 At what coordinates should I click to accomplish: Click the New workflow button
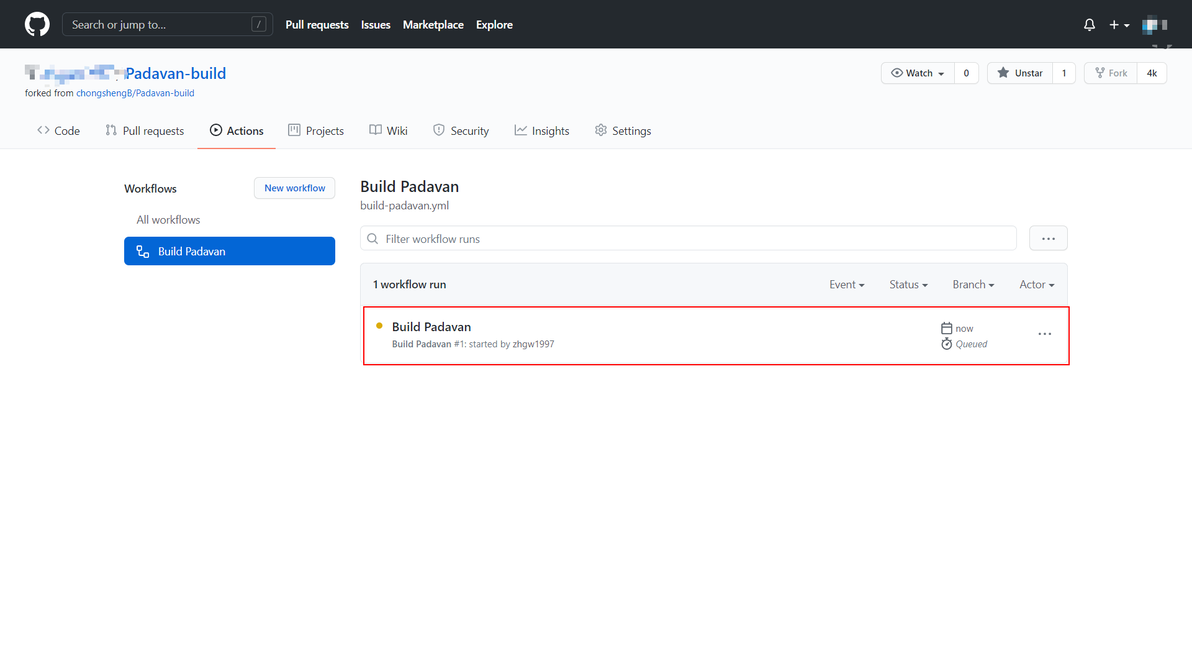294,188
